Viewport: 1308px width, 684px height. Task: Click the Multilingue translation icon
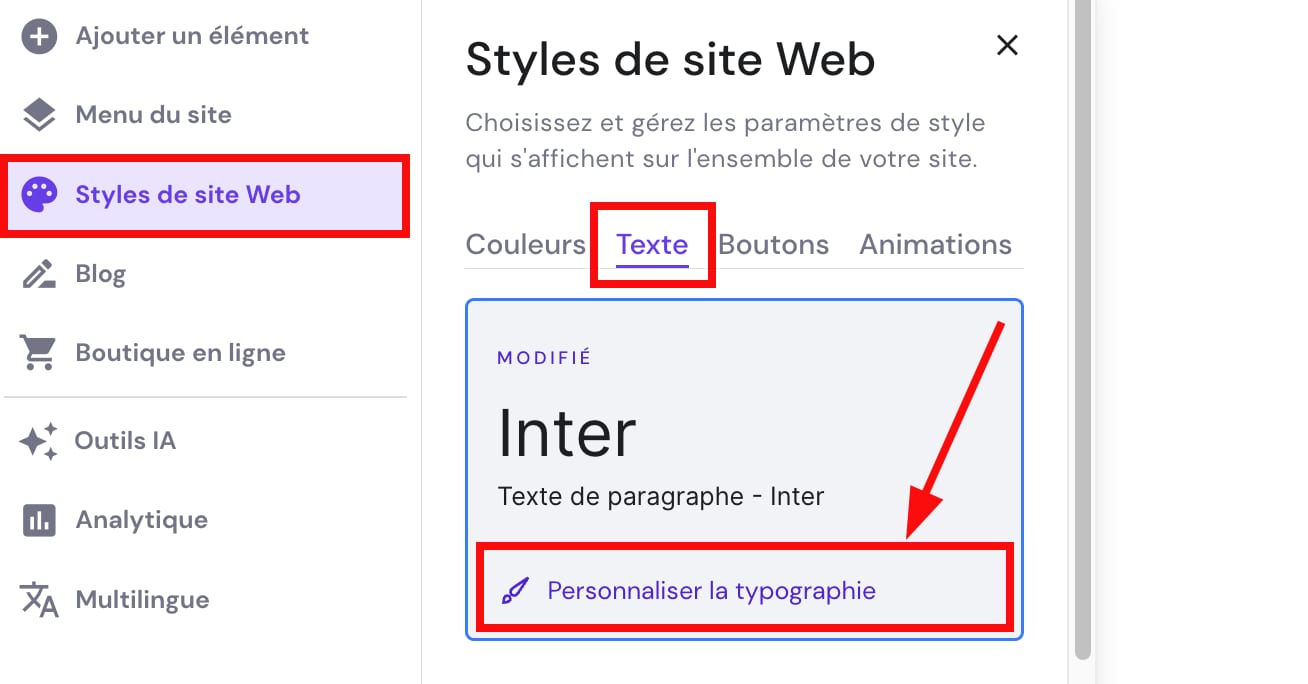pos(37,599)
